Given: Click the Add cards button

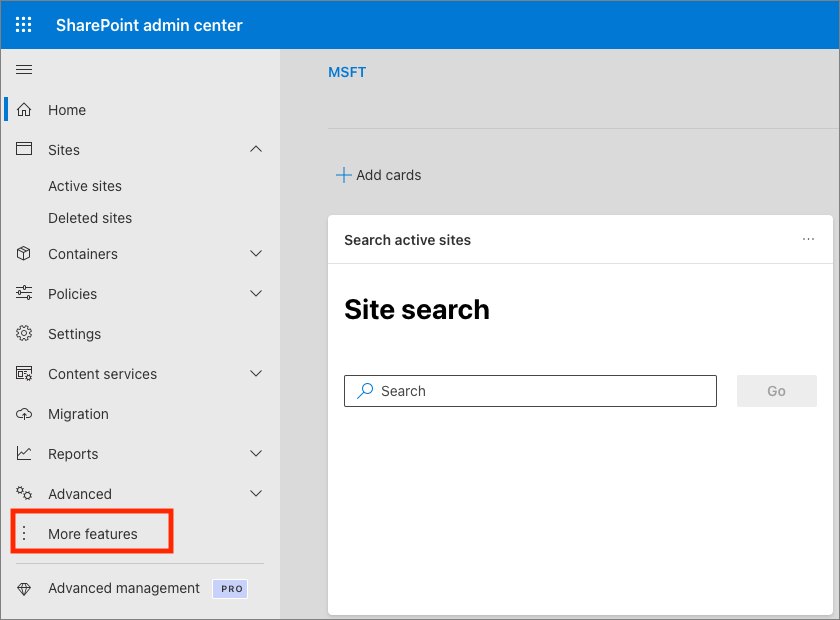Looking at the screenshot, I should (378, 175).
